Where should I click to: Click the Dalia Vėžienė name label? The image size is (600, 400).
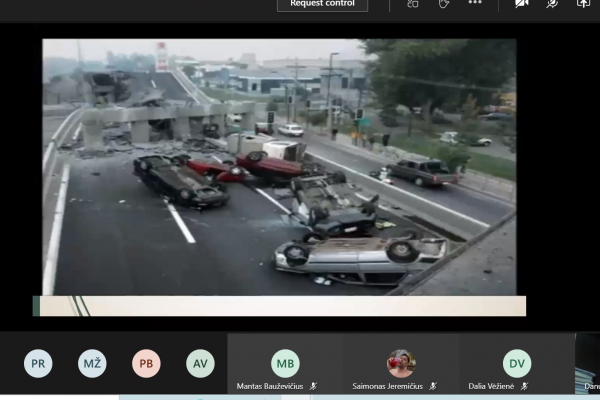491,386
